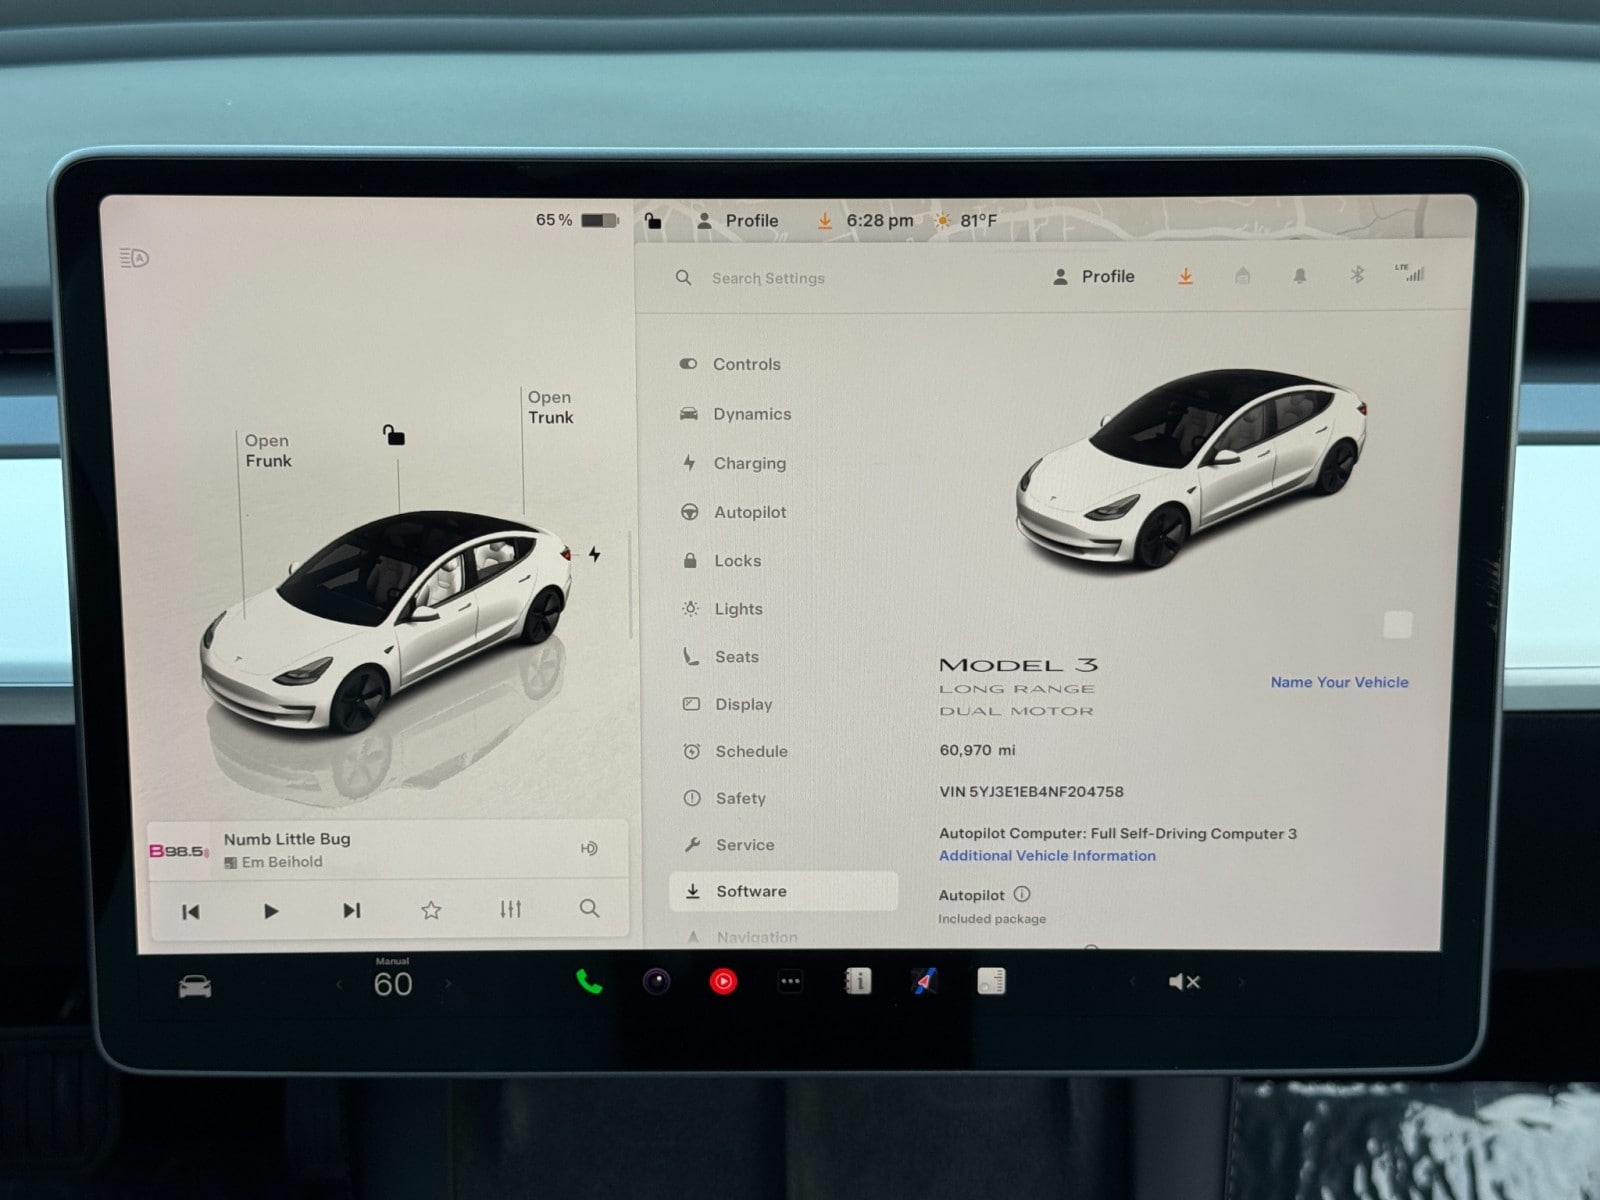1600x1200 pixels.
Task: Toggle the car lock icon above vehicle
Action: (x=394, y=435)
